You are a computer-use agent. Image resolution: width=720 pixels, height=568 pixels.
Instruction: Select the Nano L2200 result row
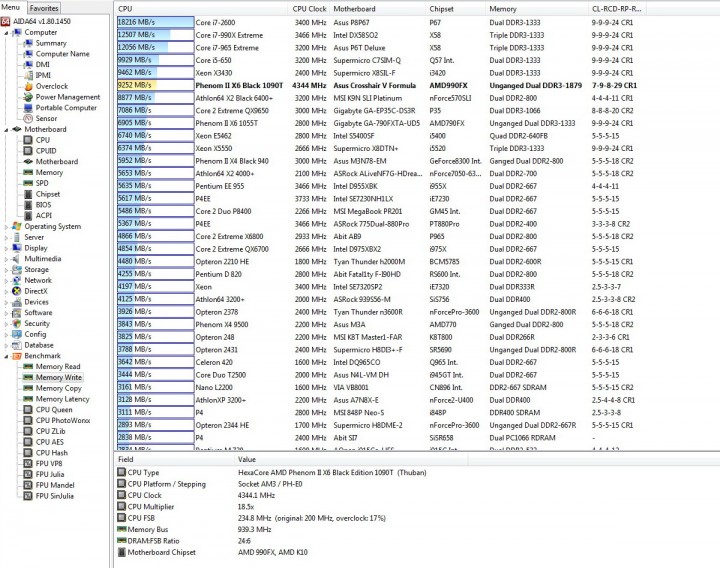click(x=380, y=387)
